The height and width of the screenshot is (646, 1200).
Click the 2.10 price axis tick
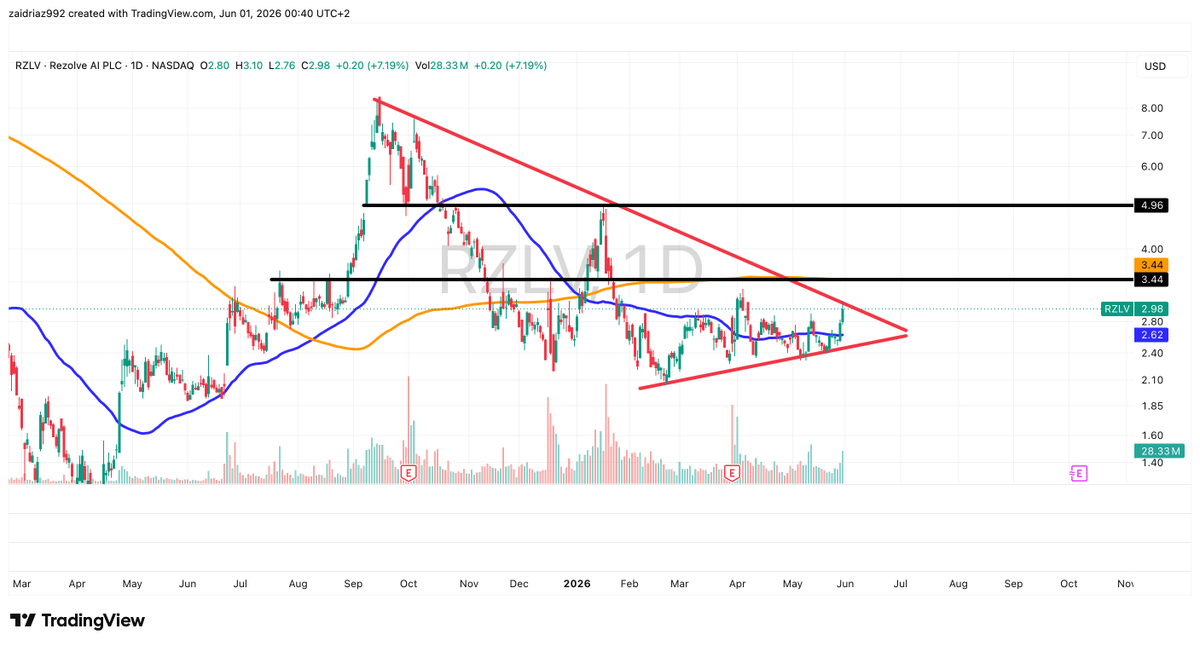coord(1151,380)
